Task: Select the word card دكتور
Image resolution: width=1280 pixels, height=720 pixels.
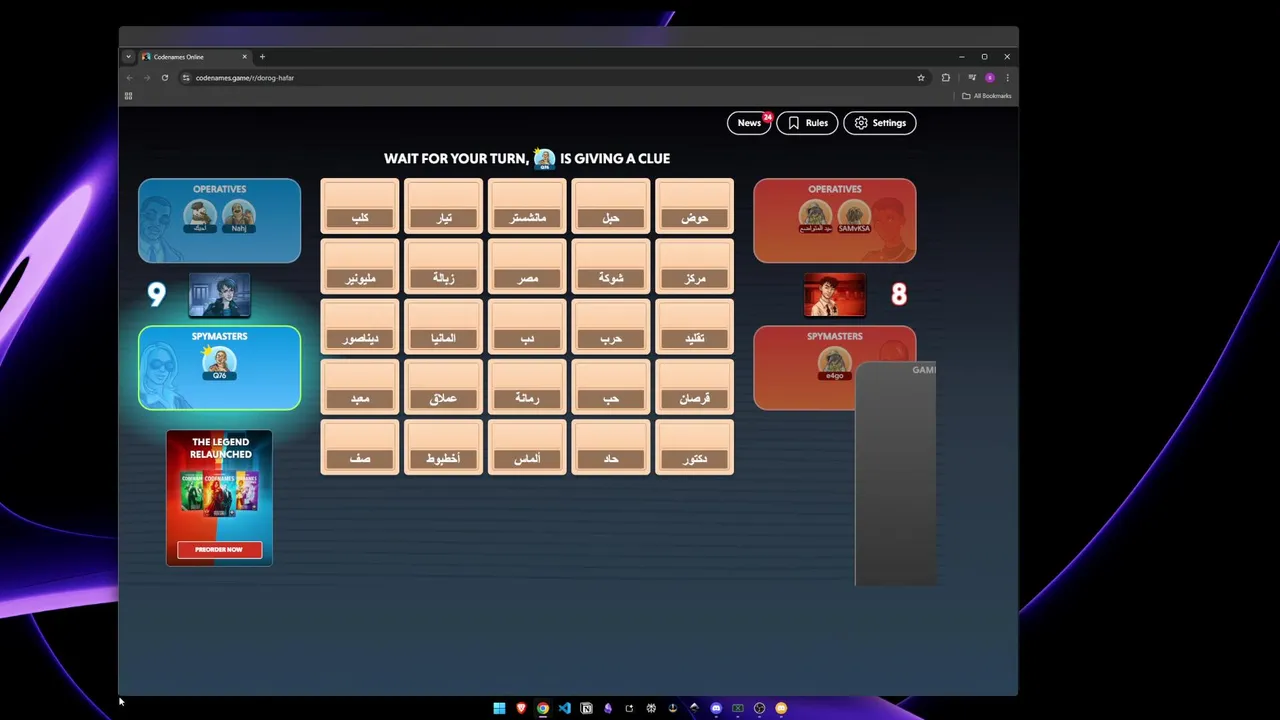Action: (x=694, y=446)
